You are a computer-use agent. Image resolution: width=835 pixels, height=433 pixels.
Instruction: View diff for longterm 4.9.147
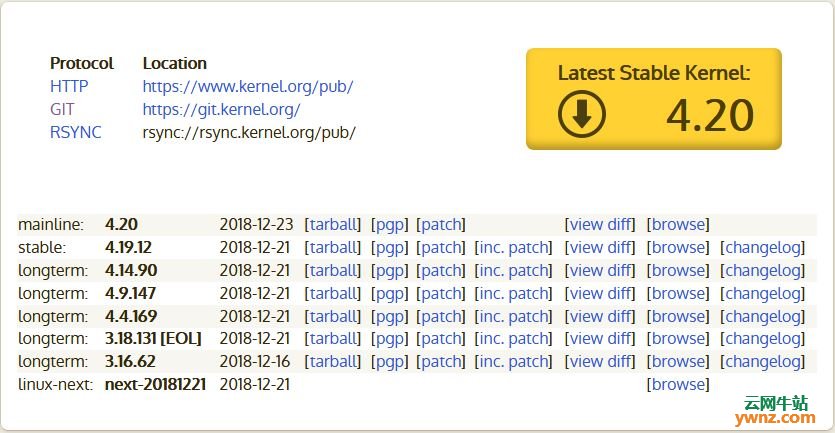[x=600, y=293]
